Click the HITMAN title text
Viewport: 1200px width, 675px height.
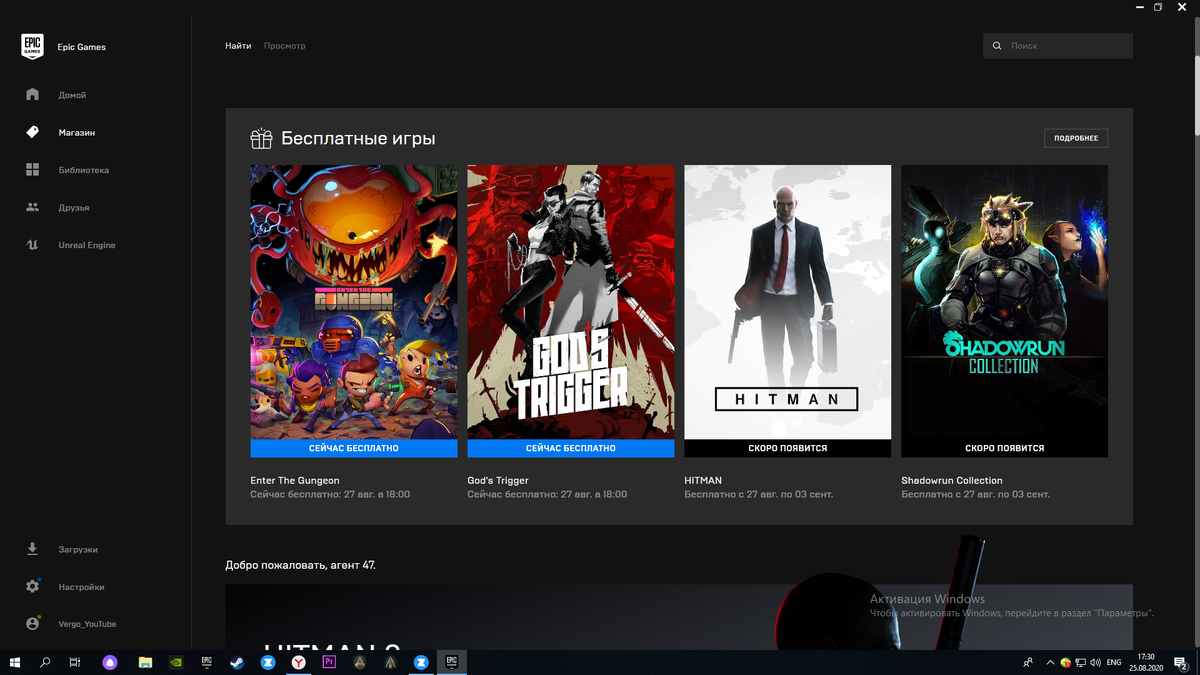(703, 480)
